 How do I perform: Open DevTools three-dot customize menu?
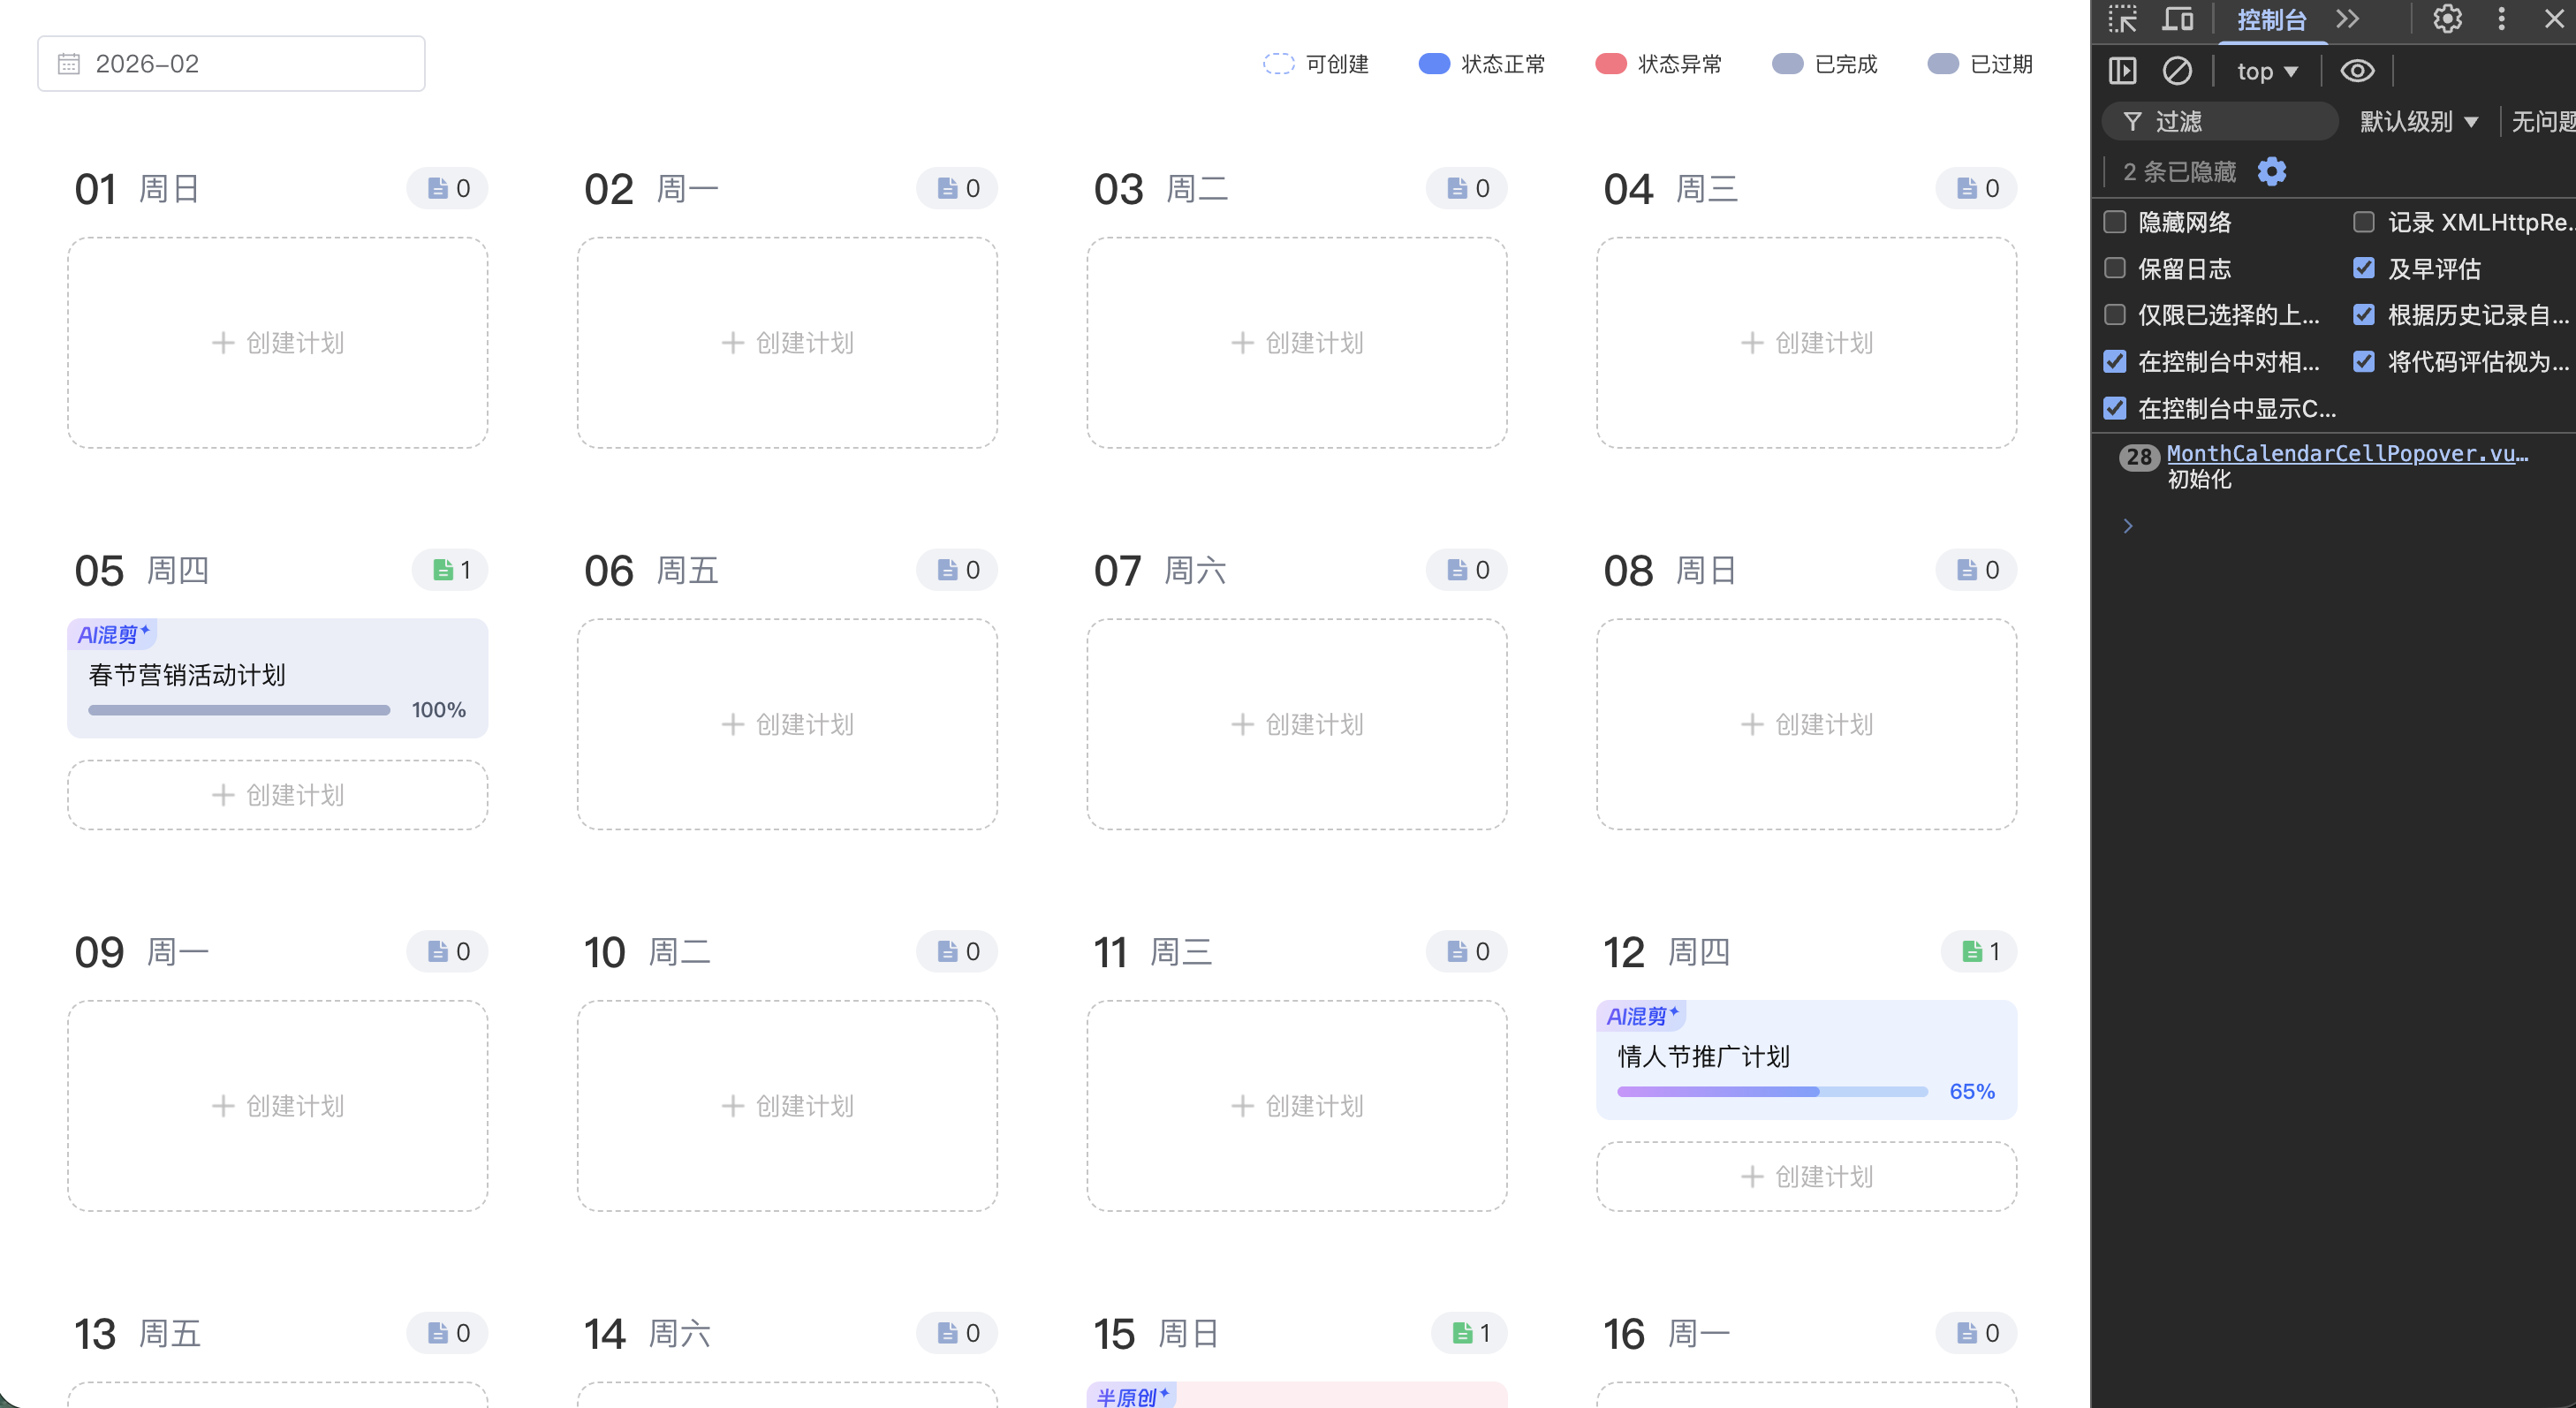[2502, 19]
